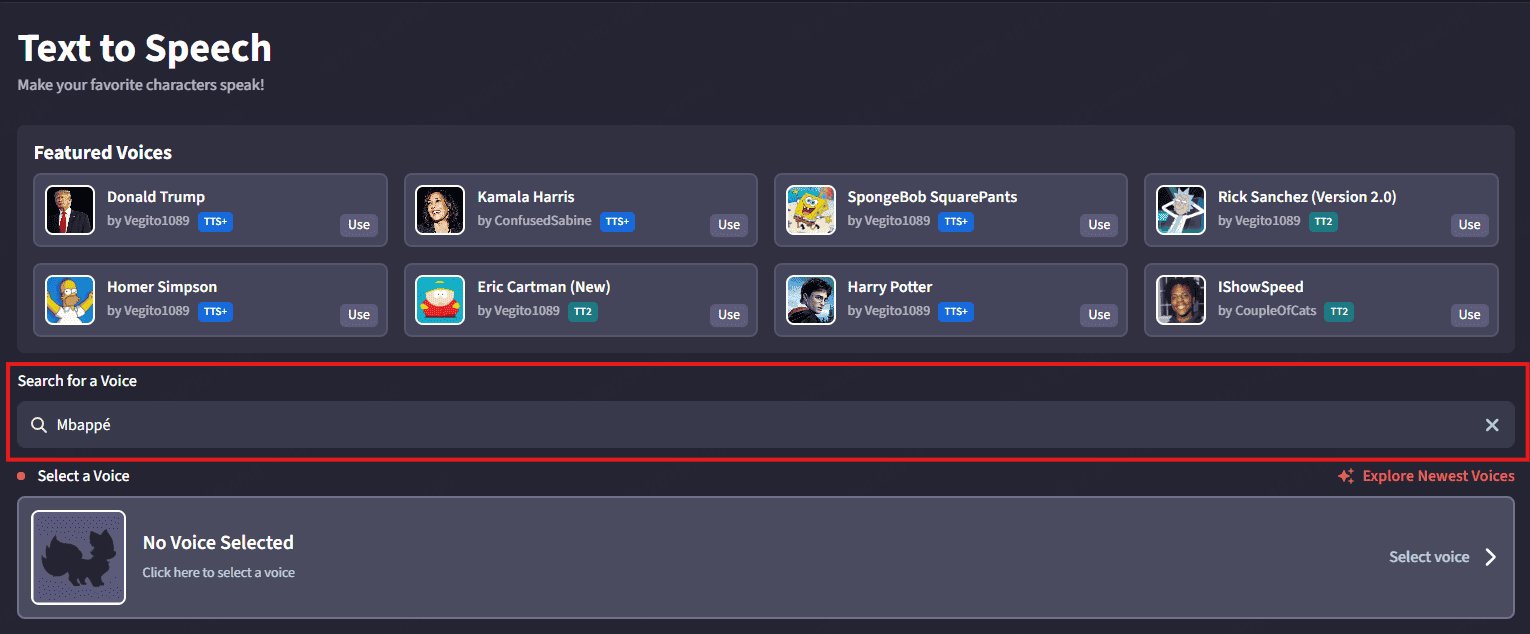This screenshot has height=634, width=1530.
Task: Use the Rick Sanchez (Version 2.0) voice
Action: point(1469,225)
